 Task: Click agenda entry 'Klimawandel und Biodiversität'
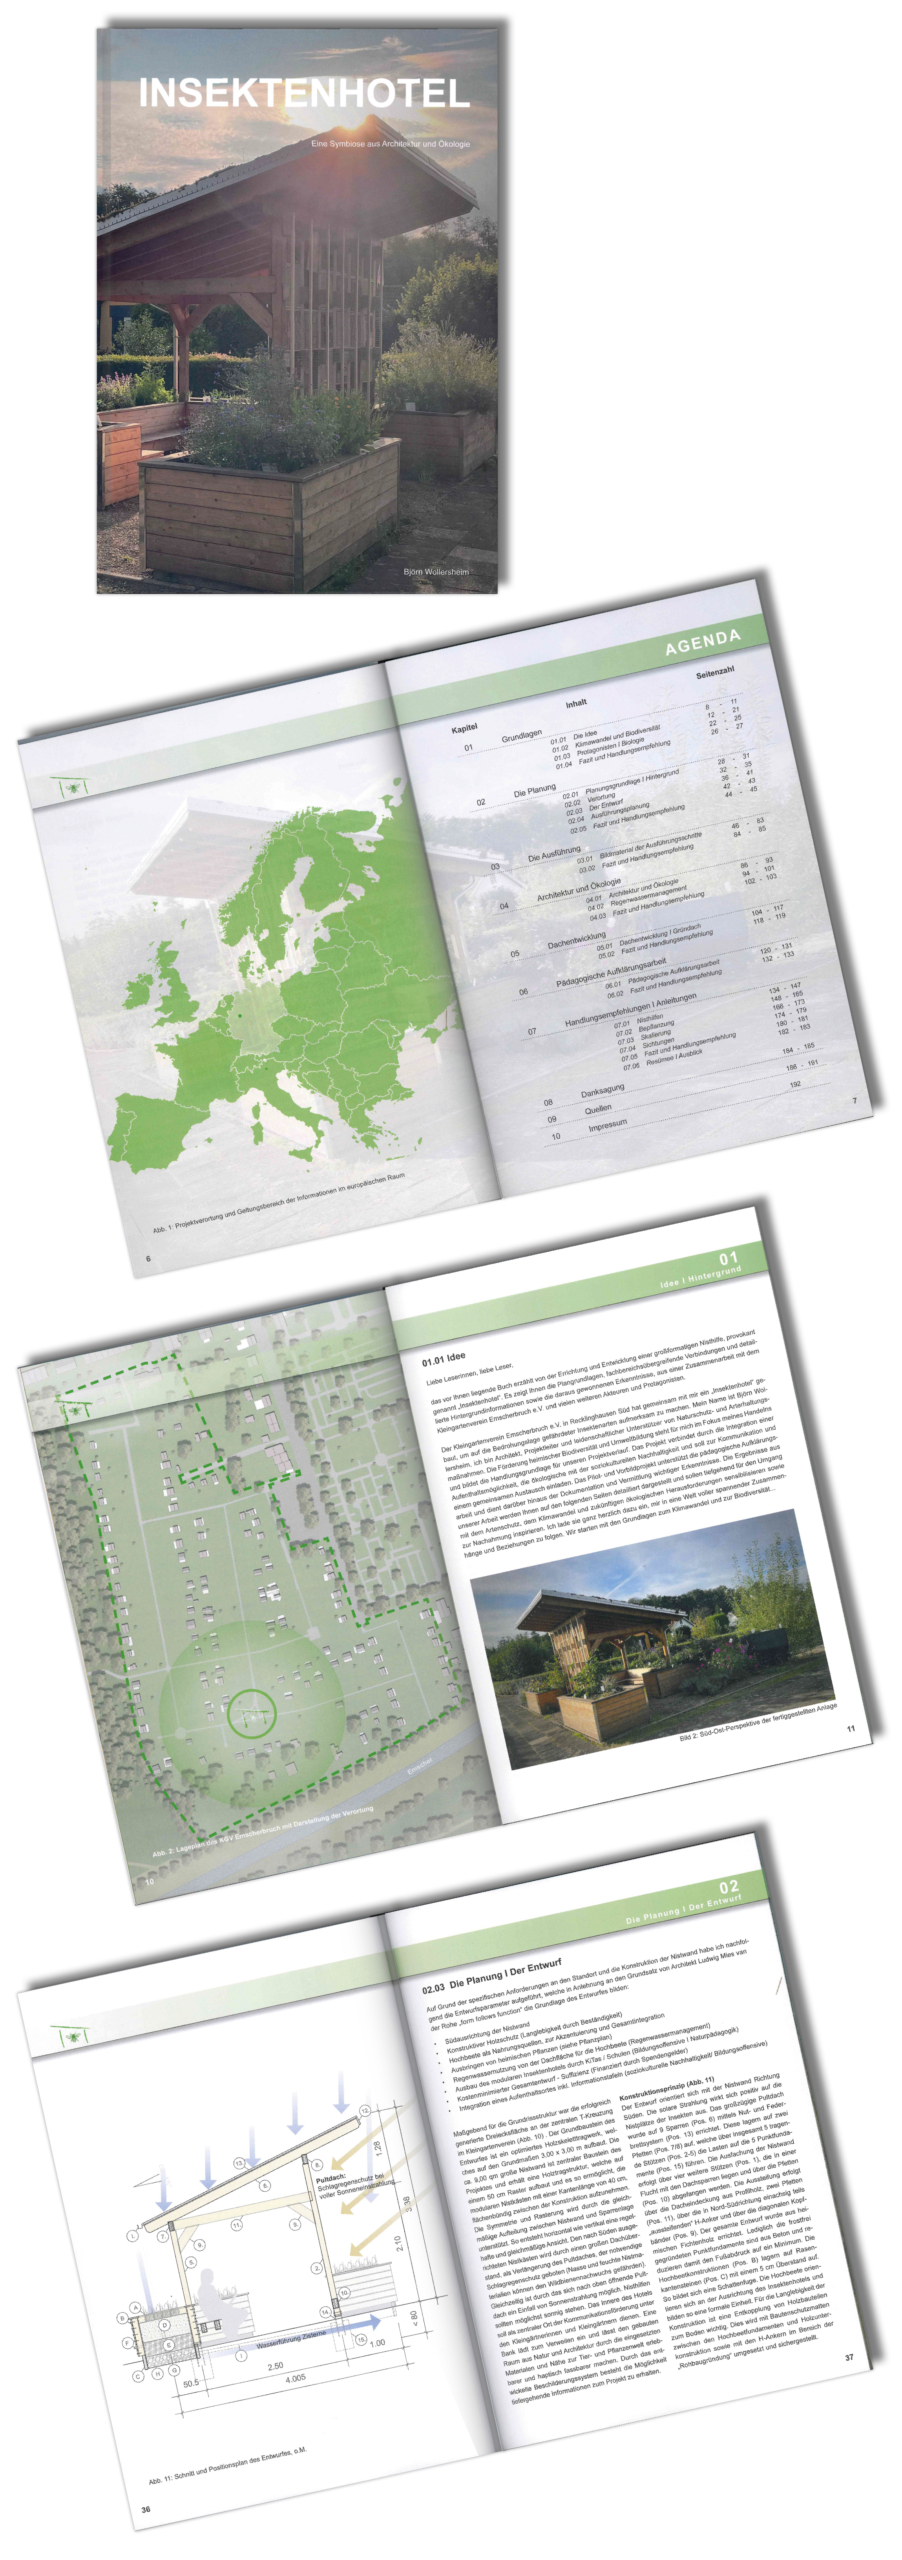point(617,735)
